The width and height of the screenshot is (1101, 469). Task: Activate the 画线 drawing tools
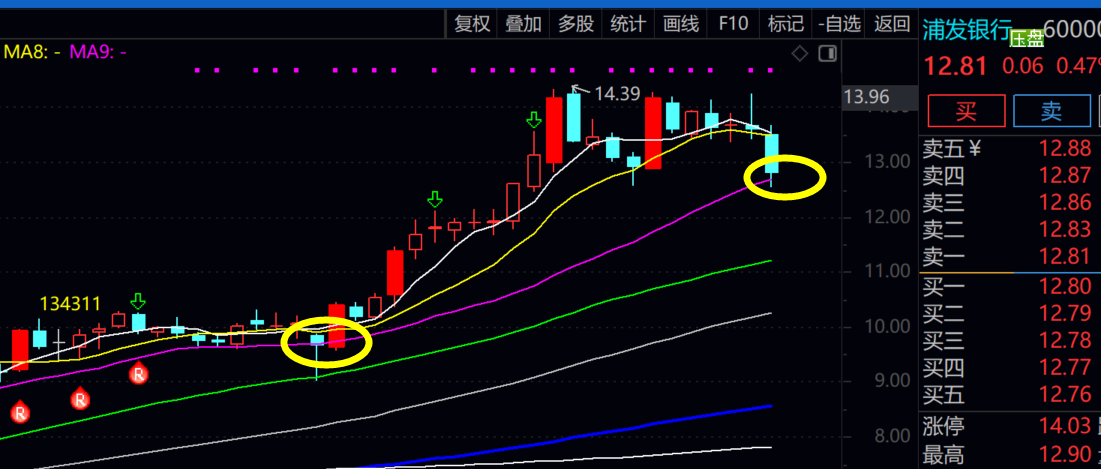pos(681,24)
